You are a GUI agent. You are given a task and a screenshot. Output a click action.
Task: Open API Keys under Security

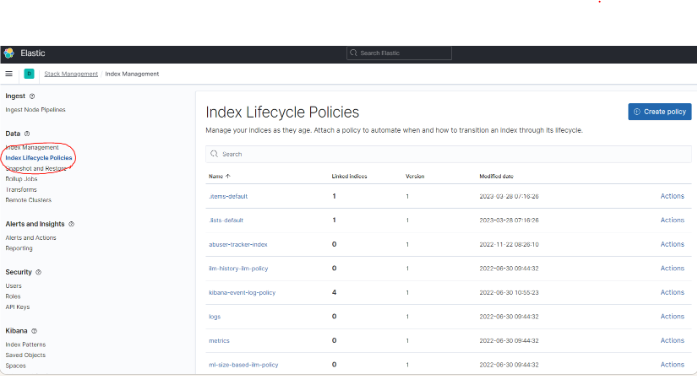pyautogui.click(x=18, y=307)
